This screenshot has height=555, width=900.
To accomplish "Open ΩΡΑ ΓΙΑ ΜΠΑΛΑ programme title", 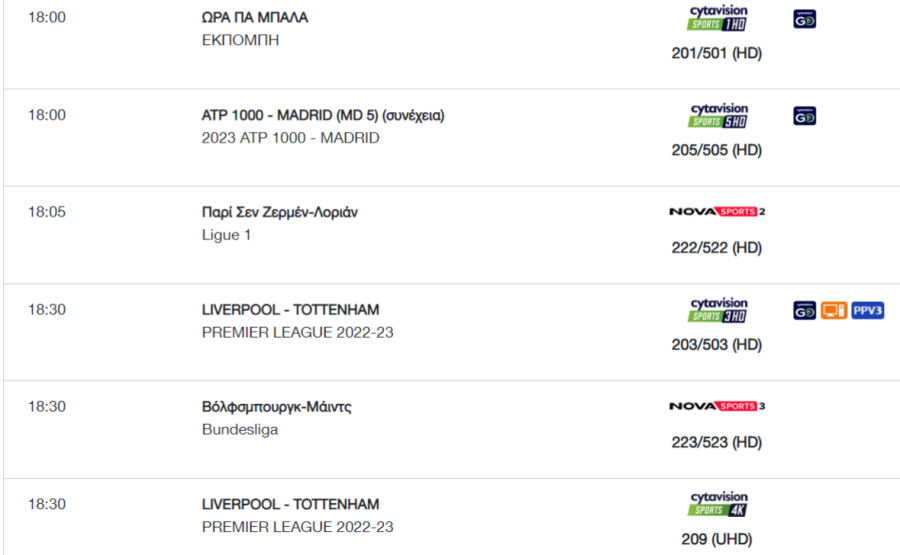I will pos(255,18).
